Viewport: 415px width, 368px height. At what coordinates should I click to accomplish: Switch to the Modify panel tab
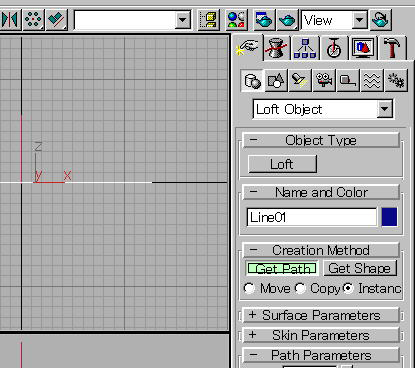(276, 48)
